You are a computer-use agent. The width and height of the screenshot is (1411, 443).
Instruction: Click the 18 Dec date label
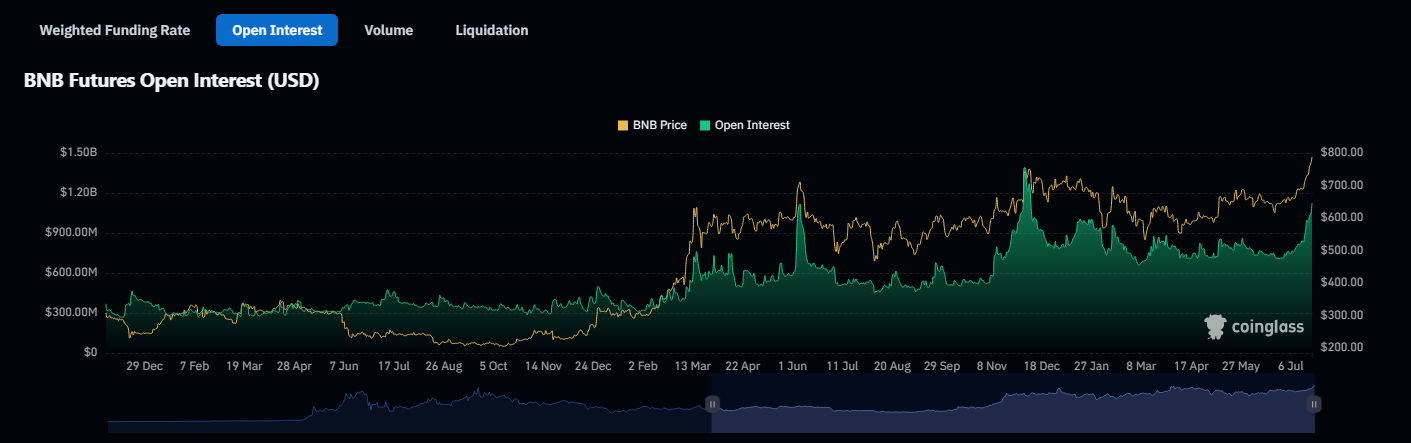[1043, 367]
